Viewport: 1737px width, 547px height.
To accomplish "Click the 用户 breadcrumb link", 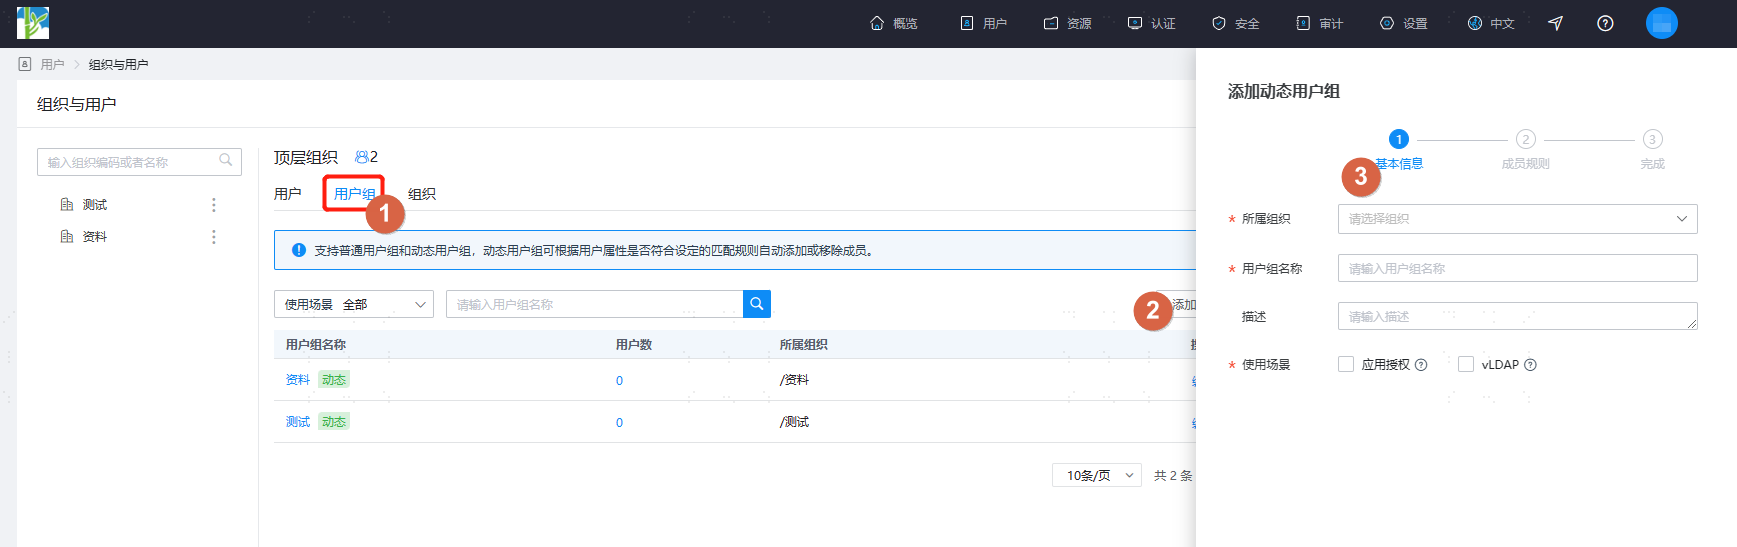I will 53,64.
